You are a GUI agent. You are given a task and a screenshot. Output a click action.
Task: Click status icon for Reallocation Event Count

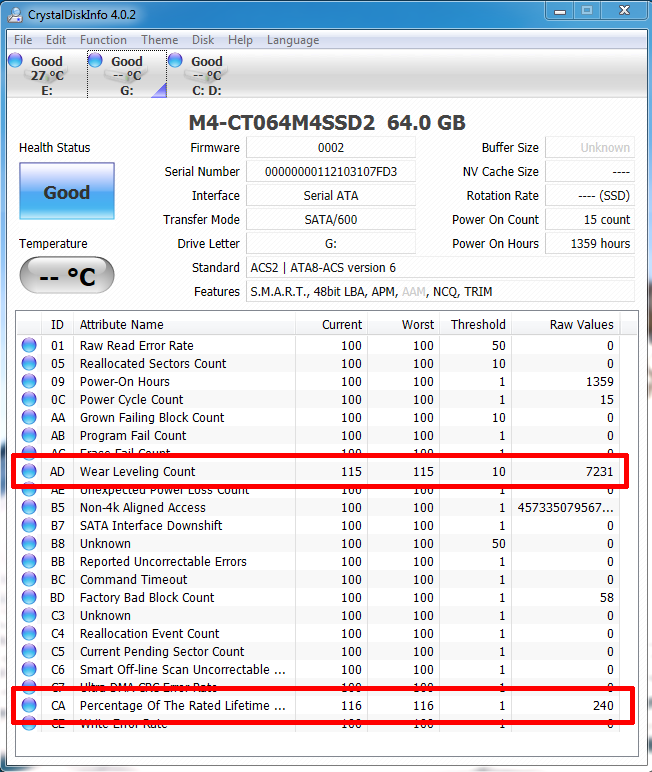point(29,633)
